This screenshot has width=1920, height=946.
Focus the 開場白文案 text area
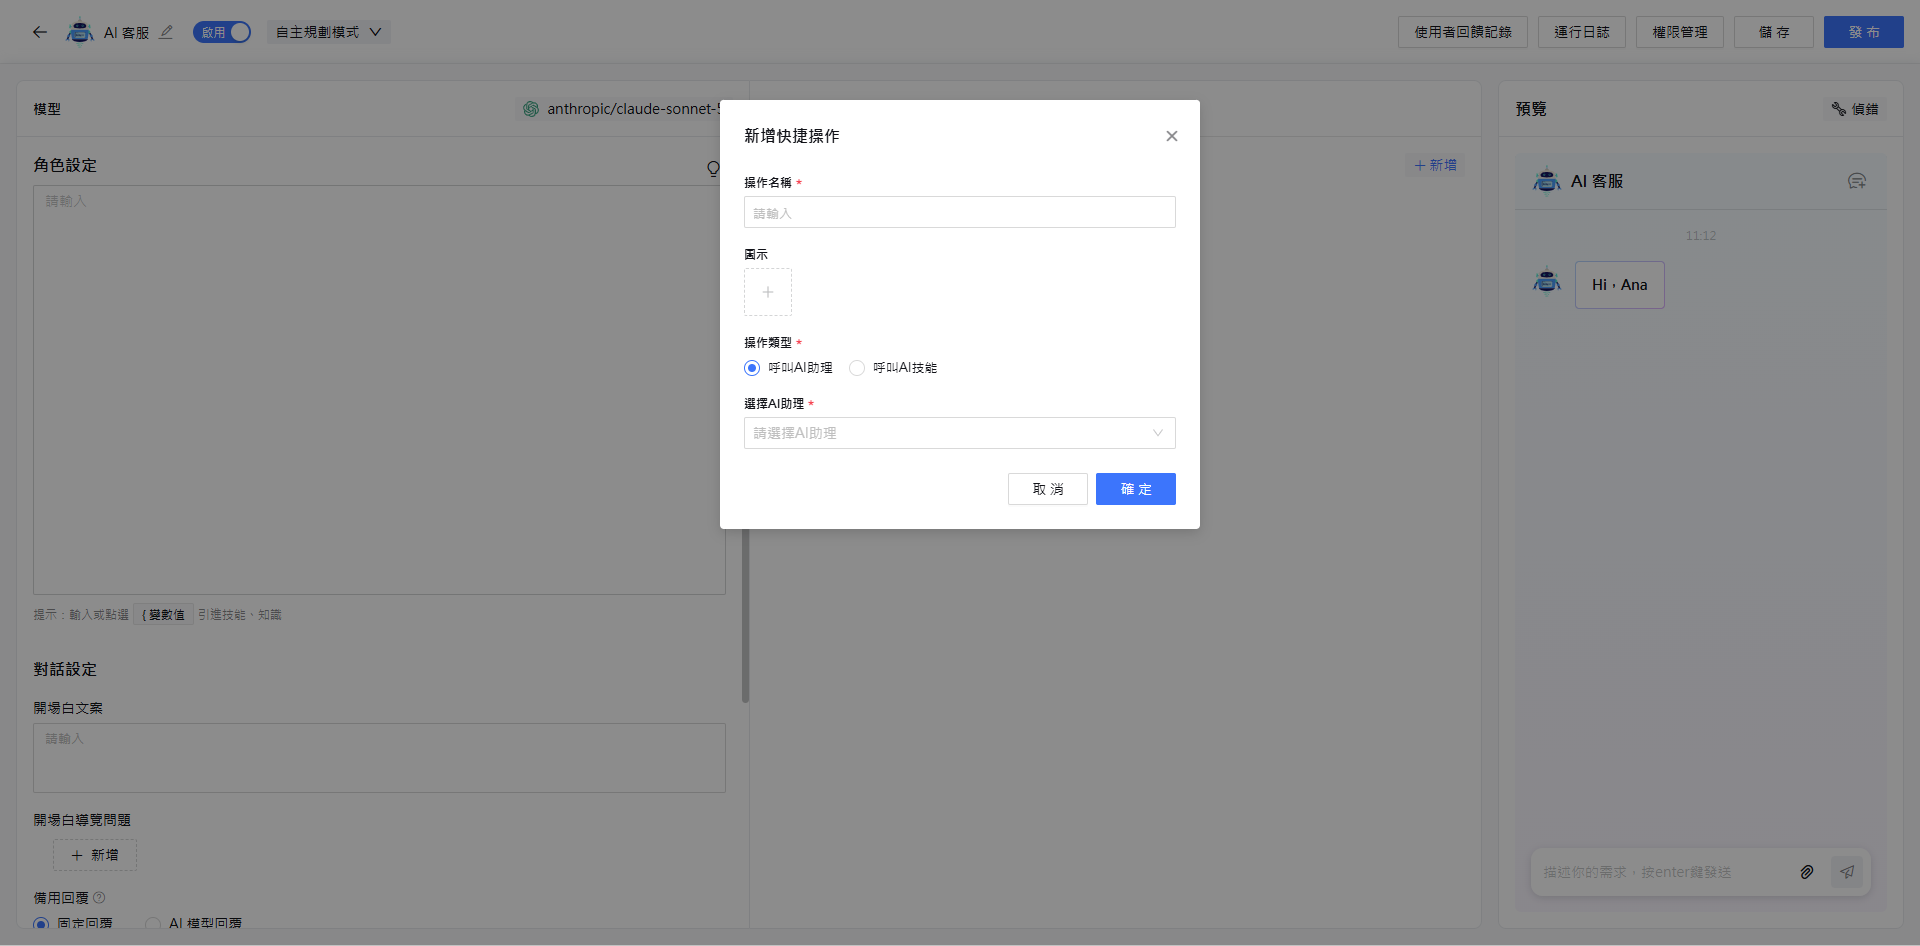point(379,758)
